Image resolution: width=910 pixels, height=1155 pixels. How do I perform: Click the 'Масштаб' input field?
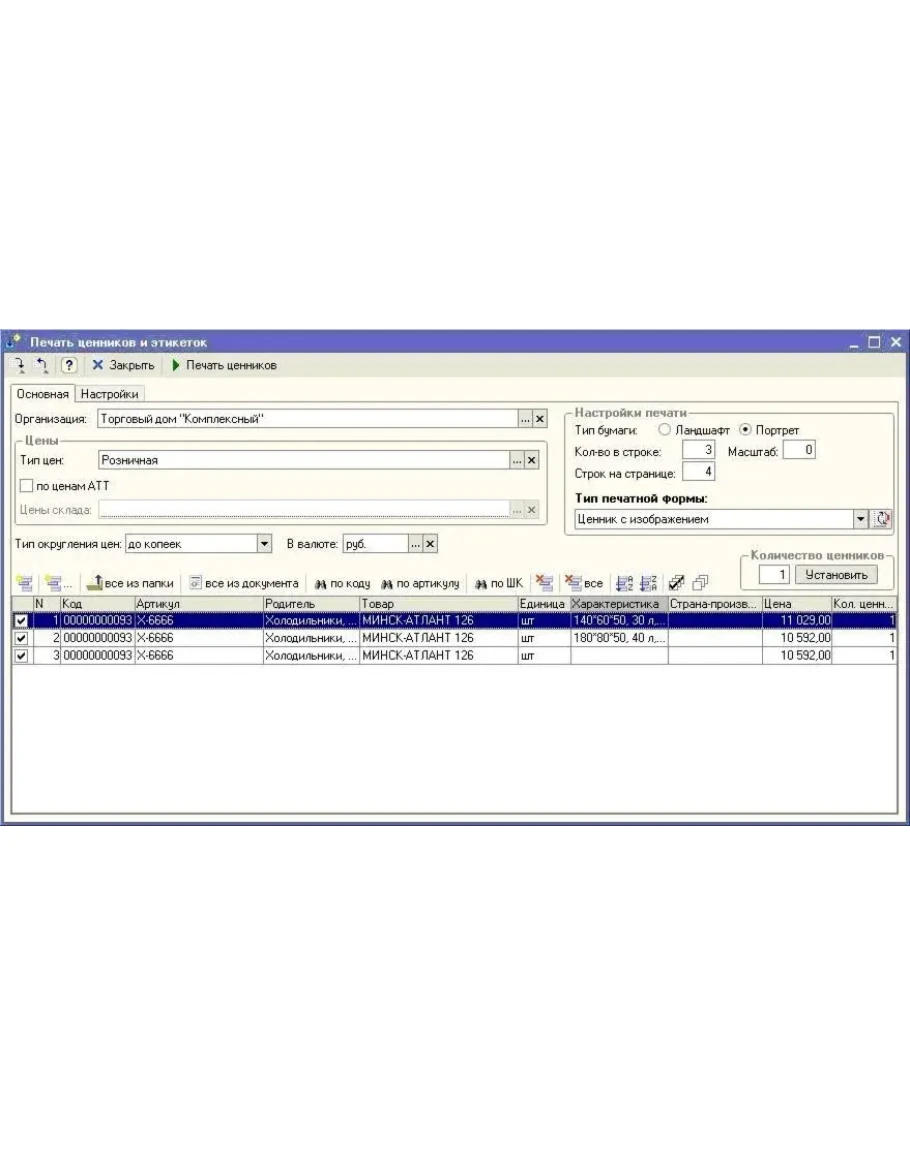click(x=800, y=451)
